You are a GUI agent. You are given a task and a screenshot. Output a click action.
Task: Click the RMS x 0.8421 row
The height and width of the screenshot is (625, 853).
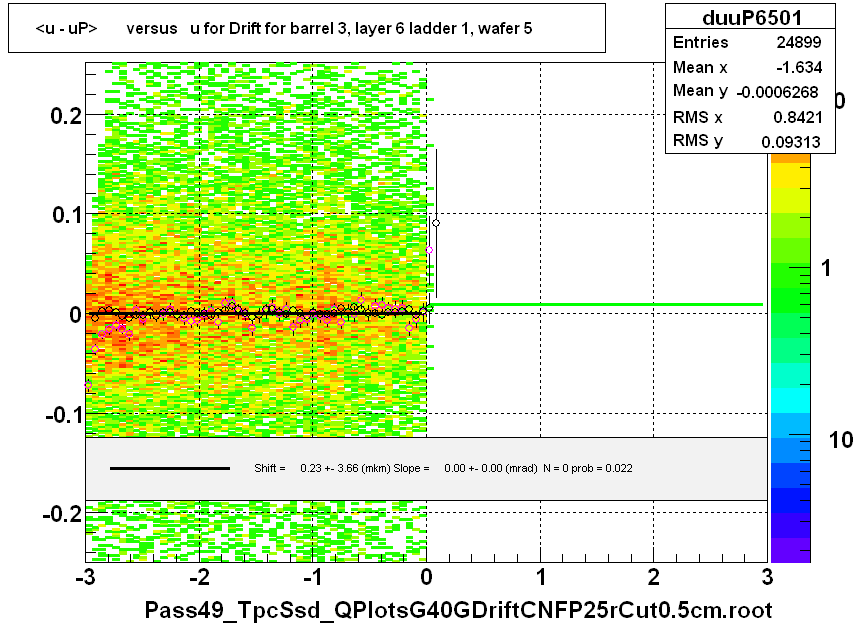[x=750, y=116]
